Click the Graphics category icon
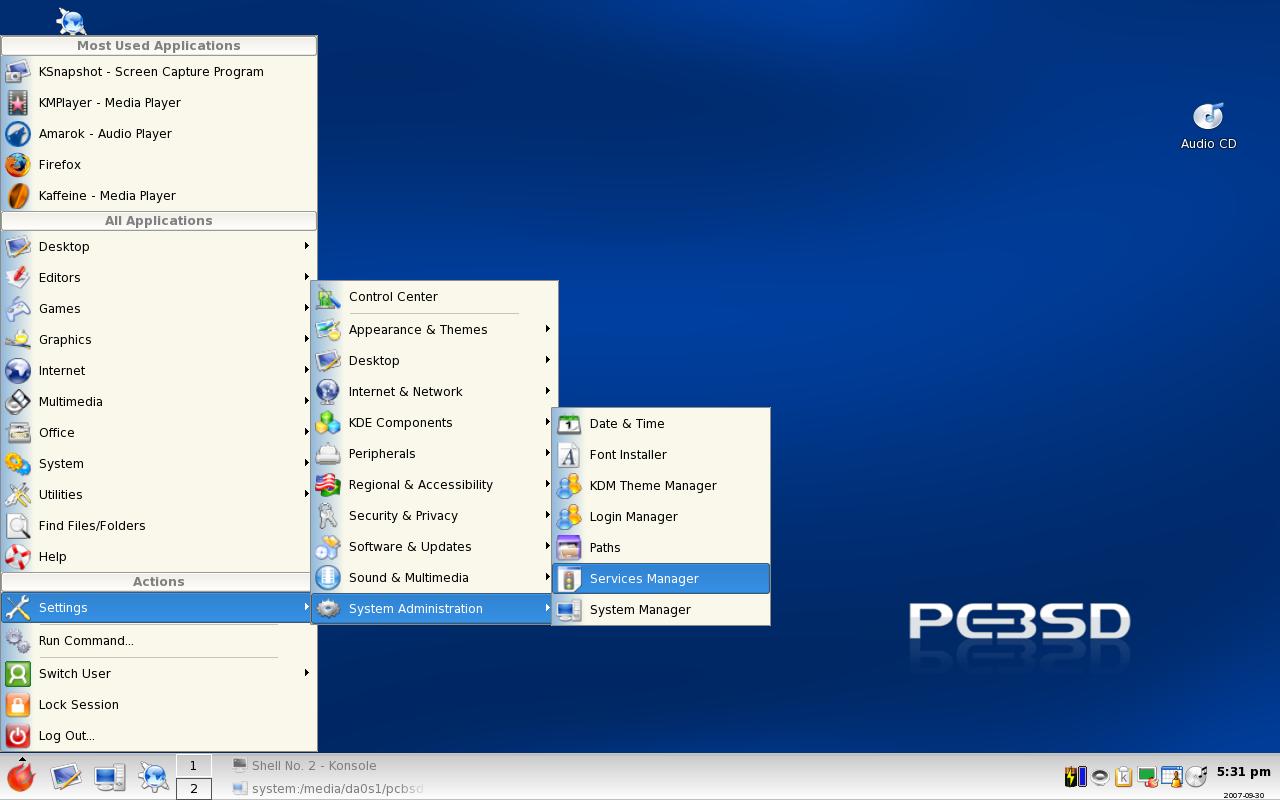The image size is (1280, 800). pos(18,339)
